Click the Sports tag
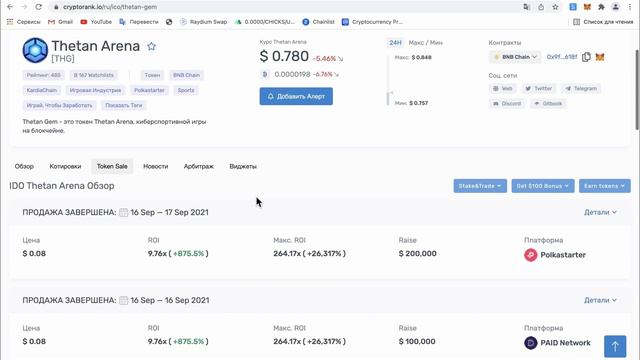The width and height of the screenshot is (640, 360). coord(186,90)
